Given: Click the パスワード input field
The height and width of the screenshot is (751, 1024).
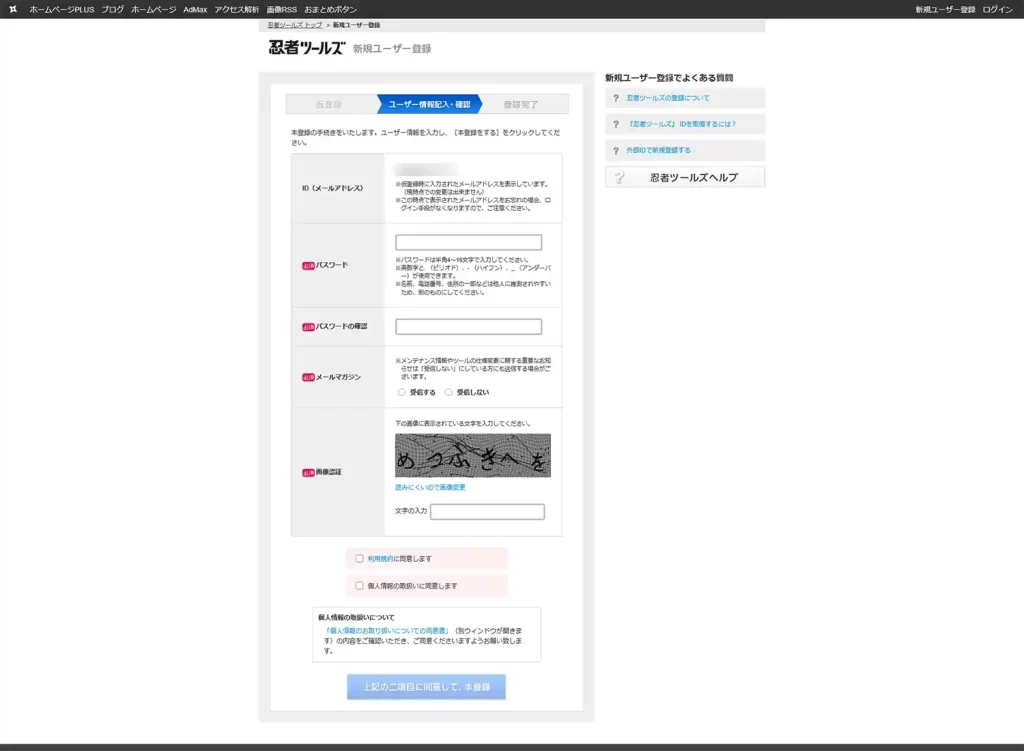Looking at the screenshot, I should [468, 242].
